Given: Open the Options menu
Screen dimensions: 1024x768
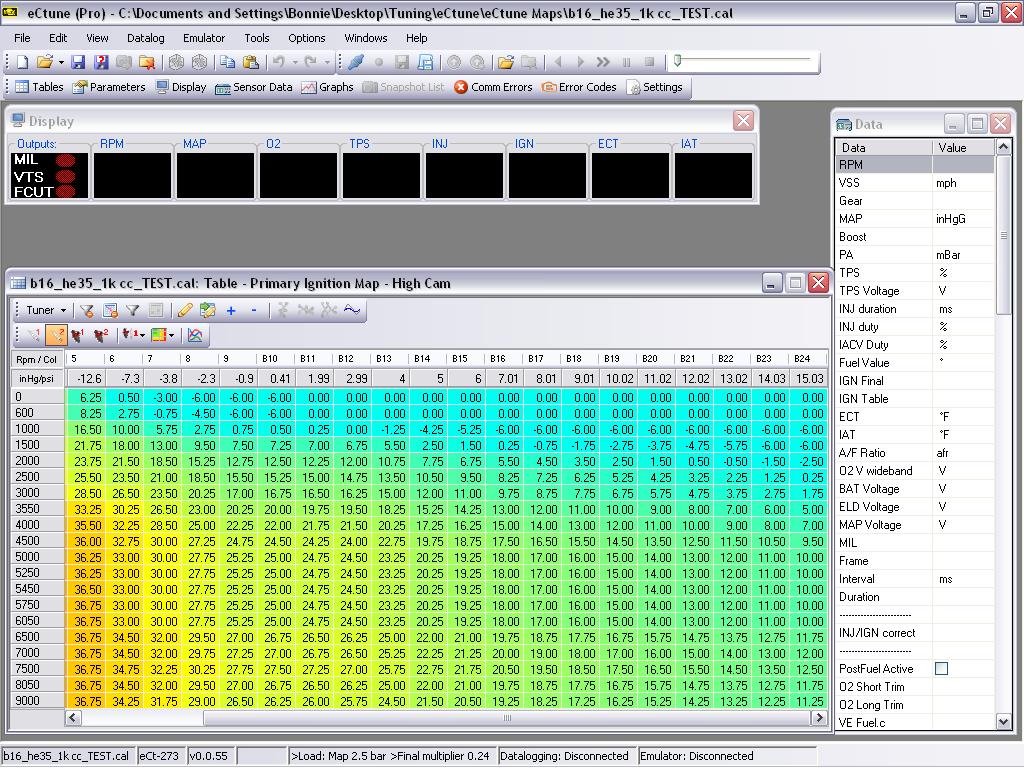Looking at the screenshot, I should tap(306, 38).
